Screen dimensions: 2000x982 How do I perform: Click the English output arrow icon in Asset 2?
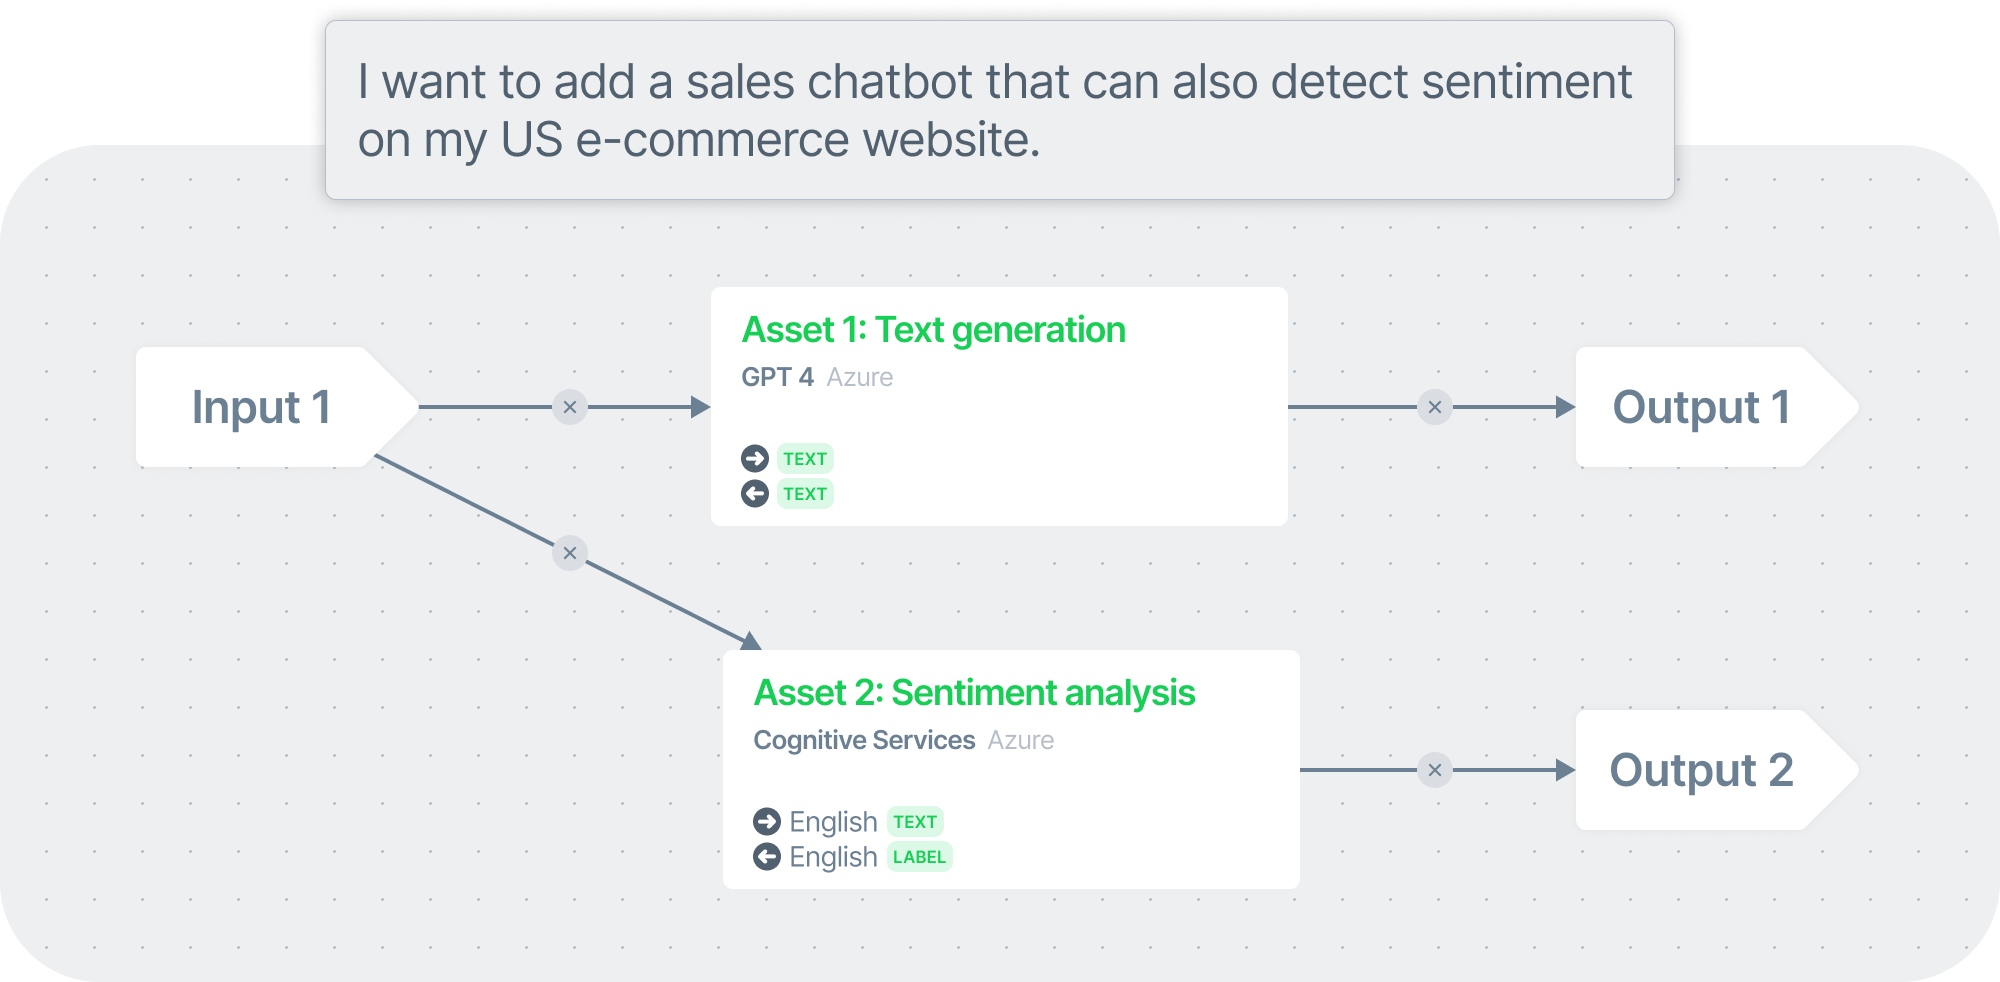coord(767,856)
